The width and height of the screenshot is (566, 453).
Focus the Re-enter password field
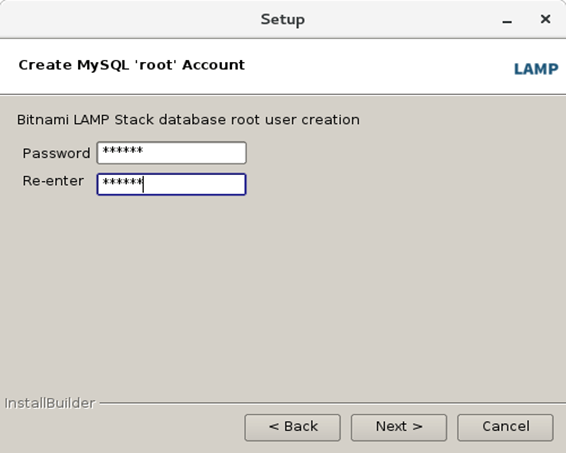click(171, 184)
